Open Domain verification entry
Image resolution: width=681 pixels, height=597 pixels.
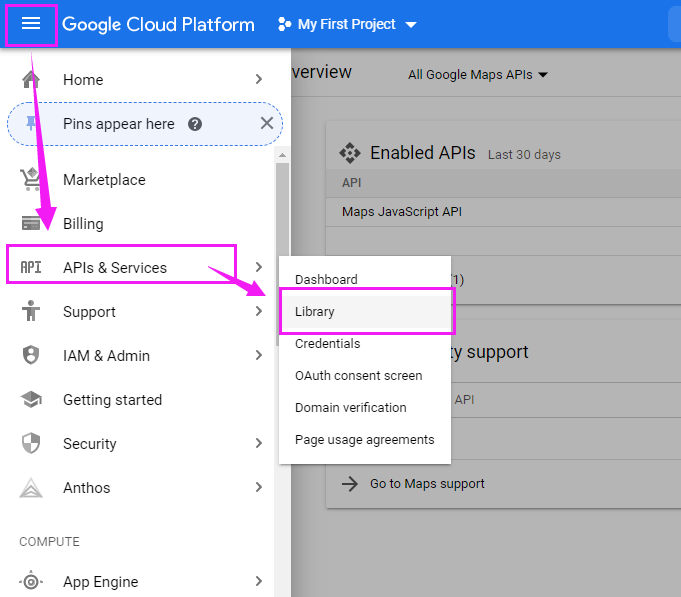365,408
